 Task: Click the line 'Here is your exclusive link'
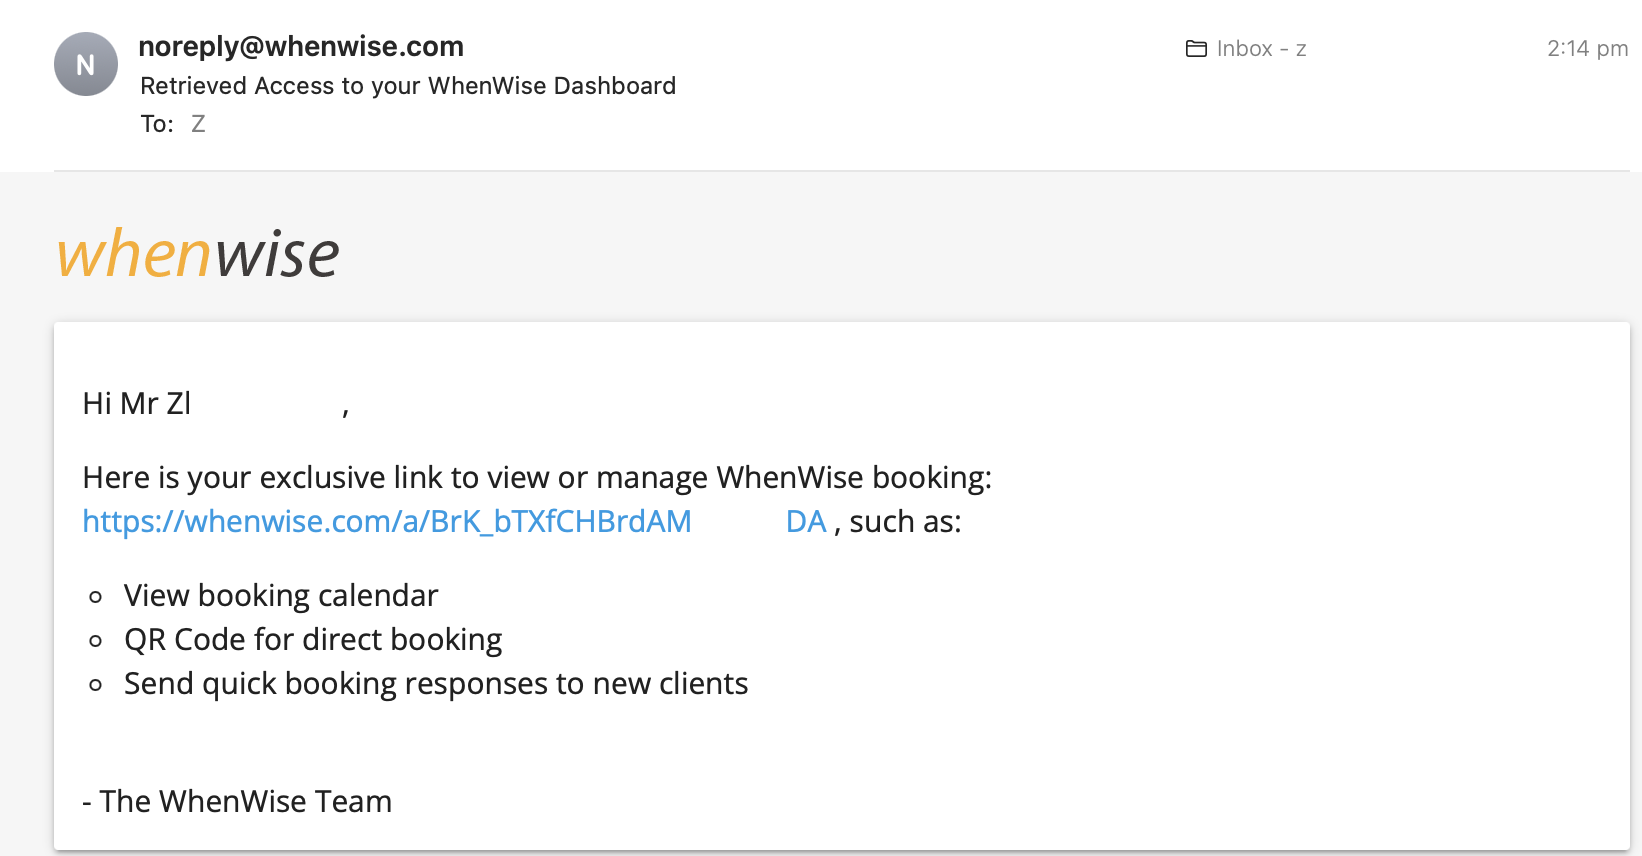point(537,478)
